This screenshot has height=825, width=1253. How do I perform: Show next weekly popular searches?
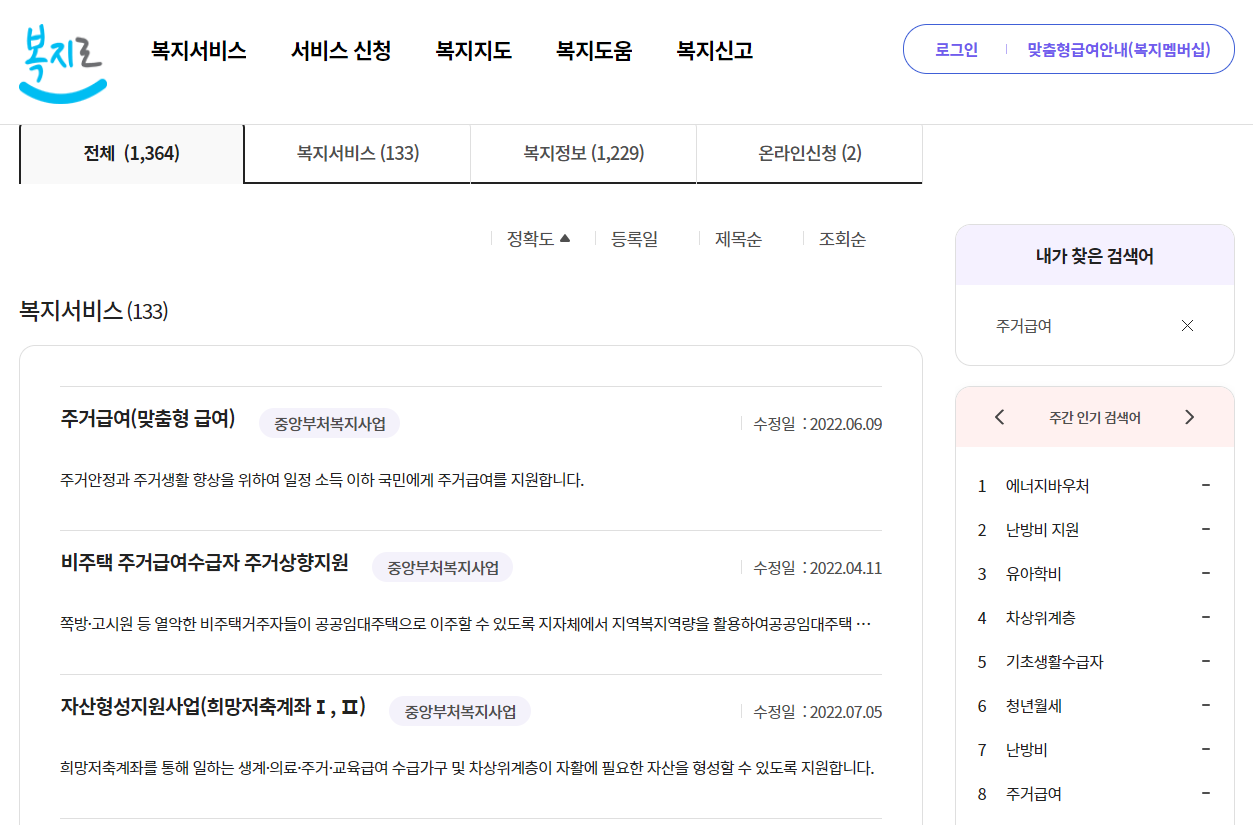click(x=1189, y=417)
